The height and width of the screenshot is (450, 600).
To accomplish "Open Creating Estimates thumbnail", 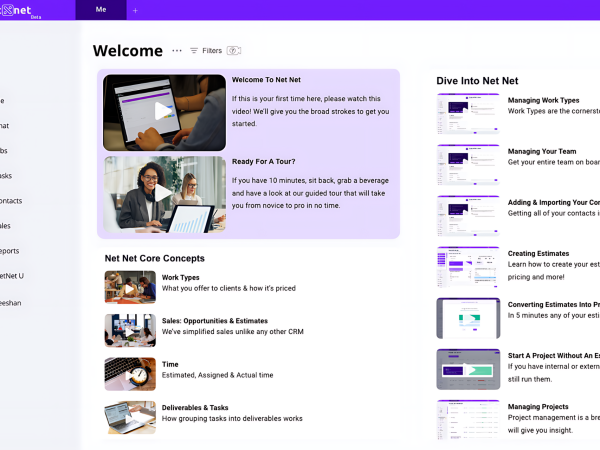I will (x=468, y=267).
